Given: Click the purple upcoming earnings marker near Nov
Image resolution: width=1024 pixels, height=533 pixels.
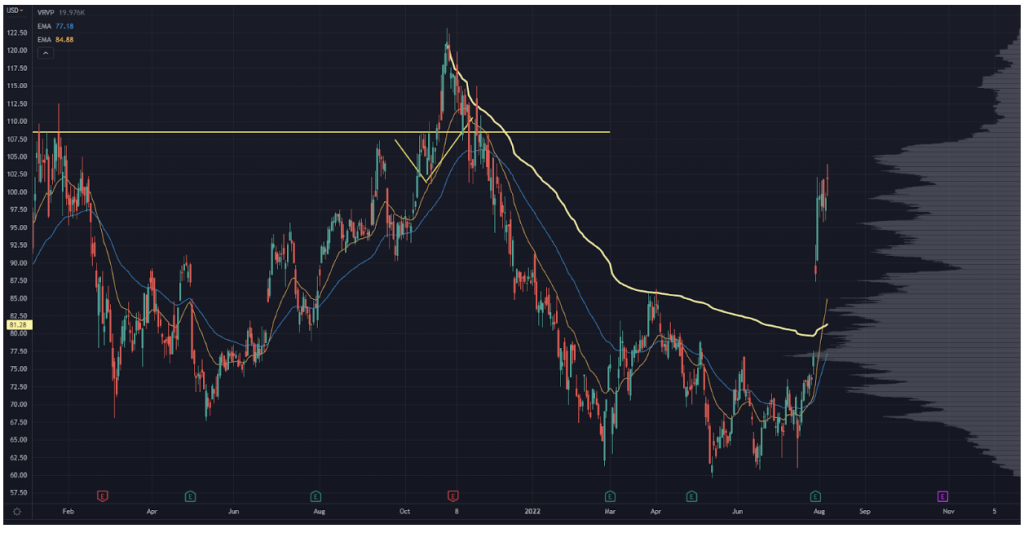Looking at the screenshot, I should pyautogui.click(x=942, y=496).
